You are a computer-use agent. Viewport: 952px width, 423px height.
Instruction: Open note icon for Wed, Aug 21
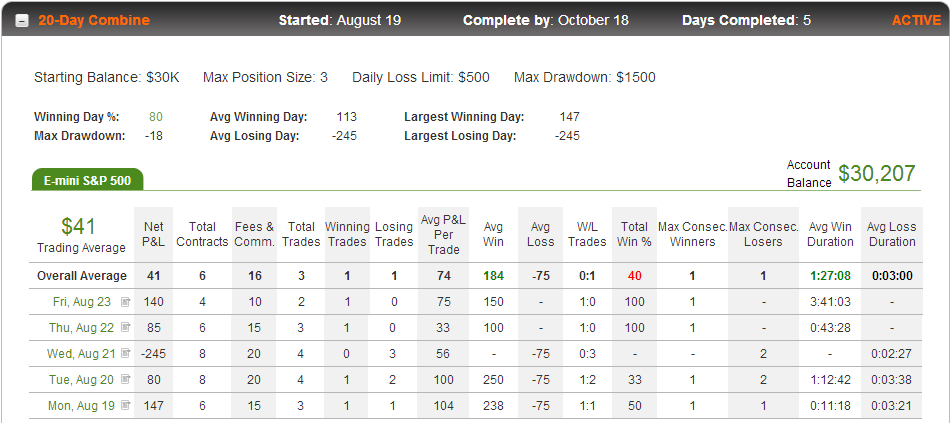[x=126, y=353]
